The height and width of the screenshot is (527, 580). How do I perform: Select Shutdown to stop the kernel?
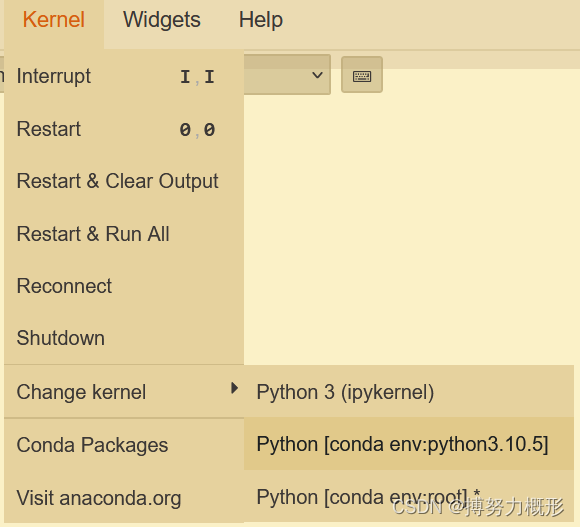124,338
